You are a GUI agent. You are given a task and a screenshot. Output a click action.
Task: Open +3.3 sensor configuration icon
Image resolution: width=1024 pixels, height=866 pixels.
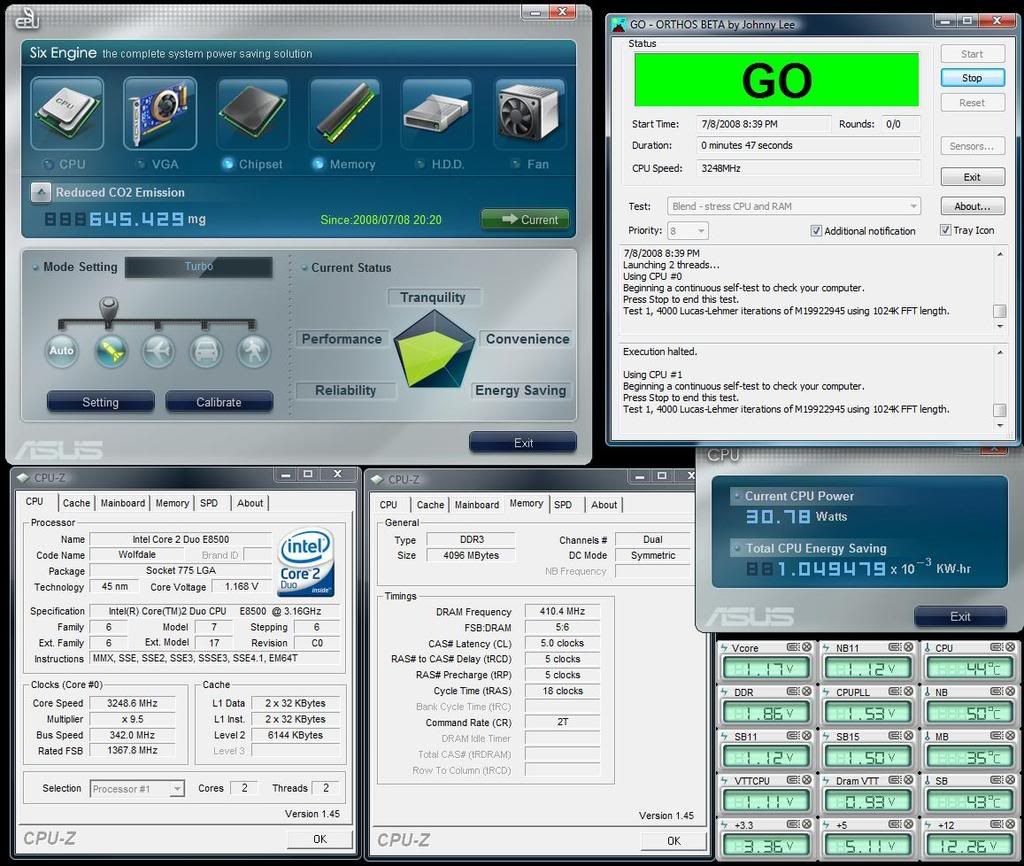tap(793, 824)
